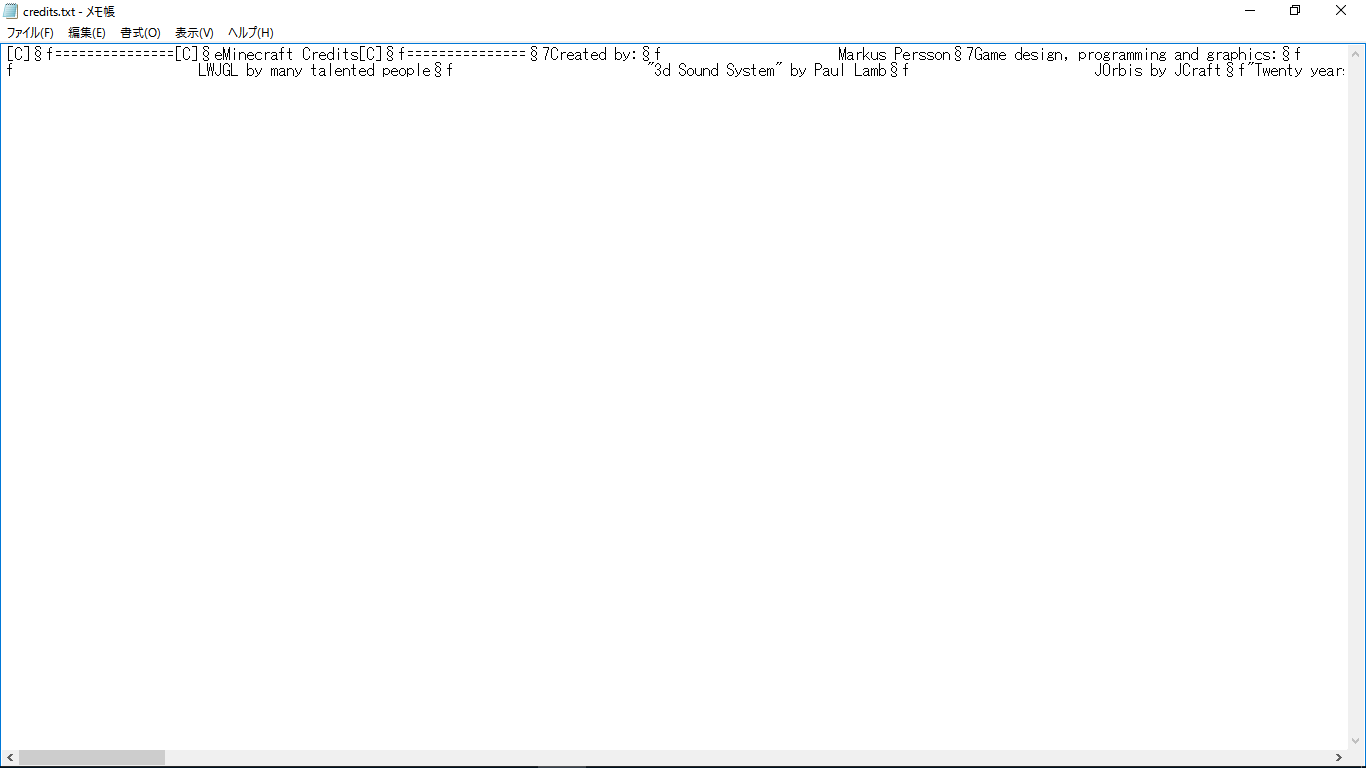Click the text "3d Sound System"
This screenshot has width=1366, height=768.
714,71
